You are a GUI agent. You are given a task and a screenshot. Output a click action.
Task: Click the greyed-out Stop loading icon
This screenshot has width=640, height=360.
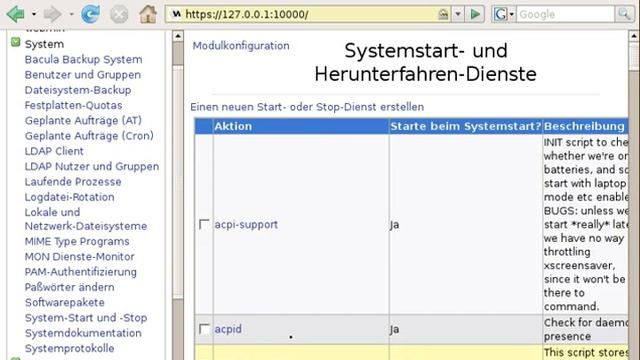(119, 15)
